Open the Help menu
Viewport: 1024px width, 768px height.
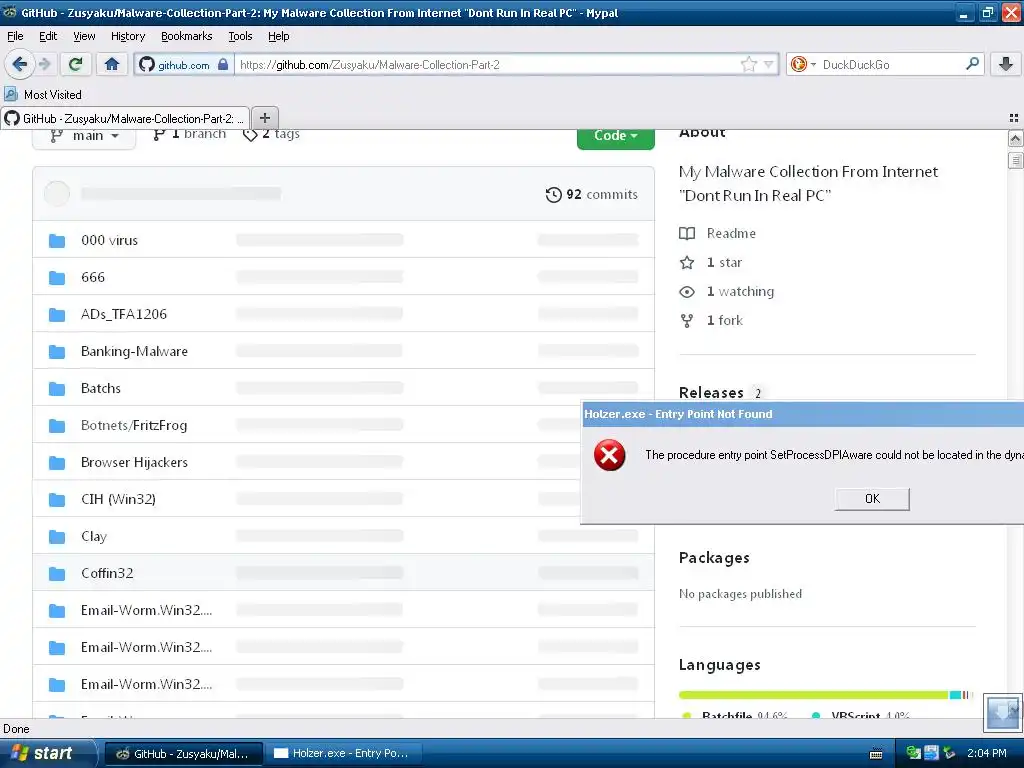278,36
